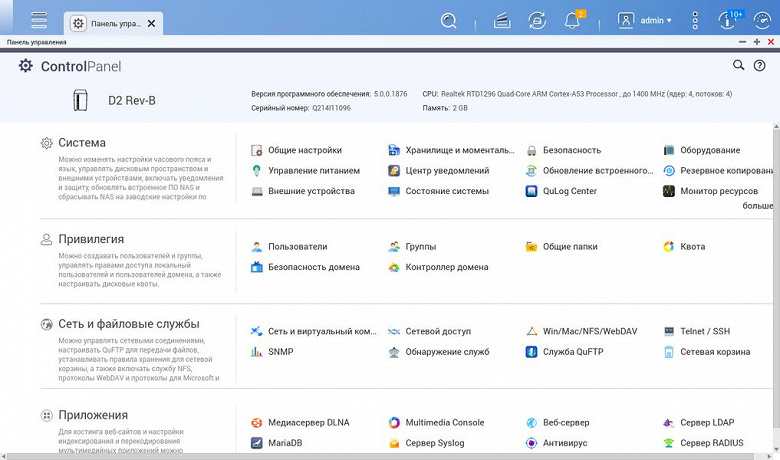Open the notifications bell
This screenshot has width=780, height=460.
pyautogui.click(x=572, y=20)
